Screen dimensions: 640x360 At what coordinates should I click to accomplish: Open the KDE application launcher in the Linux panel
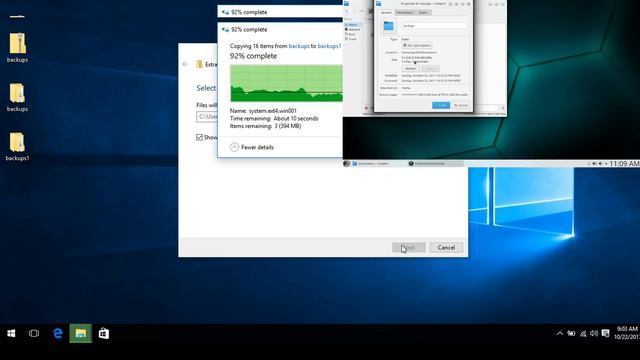pos(347,164)
